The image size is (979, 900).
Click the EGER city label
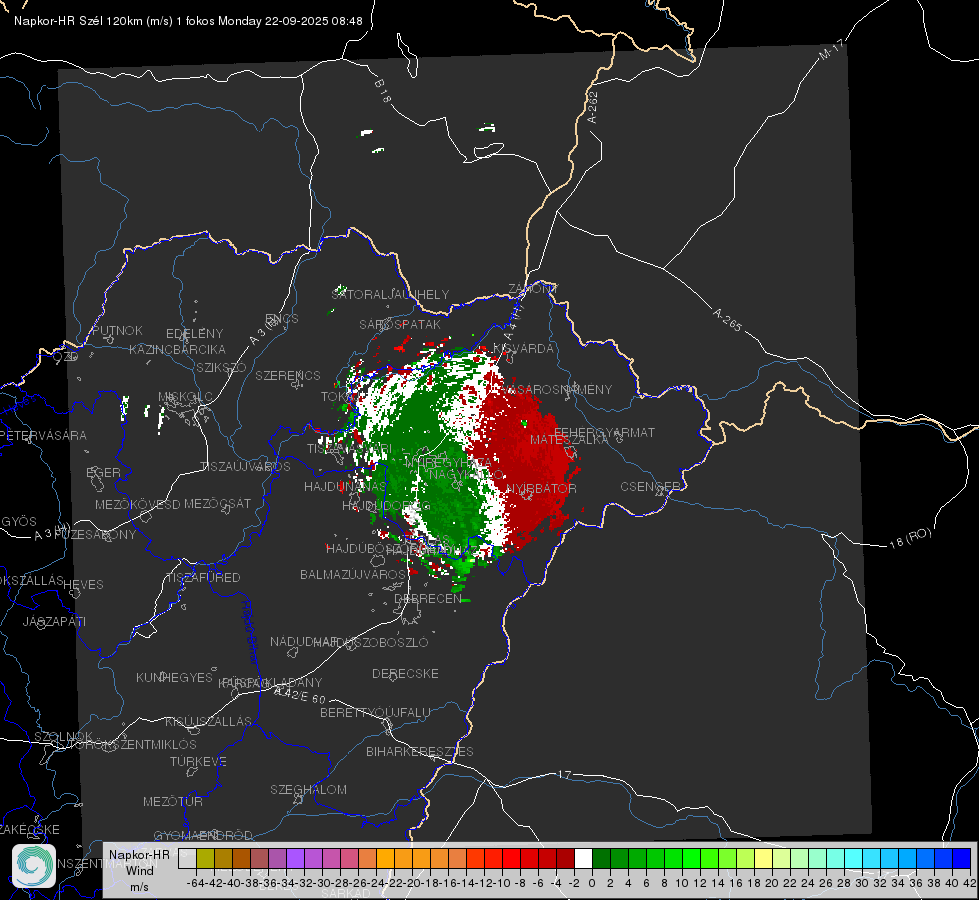tap(104, 472)
